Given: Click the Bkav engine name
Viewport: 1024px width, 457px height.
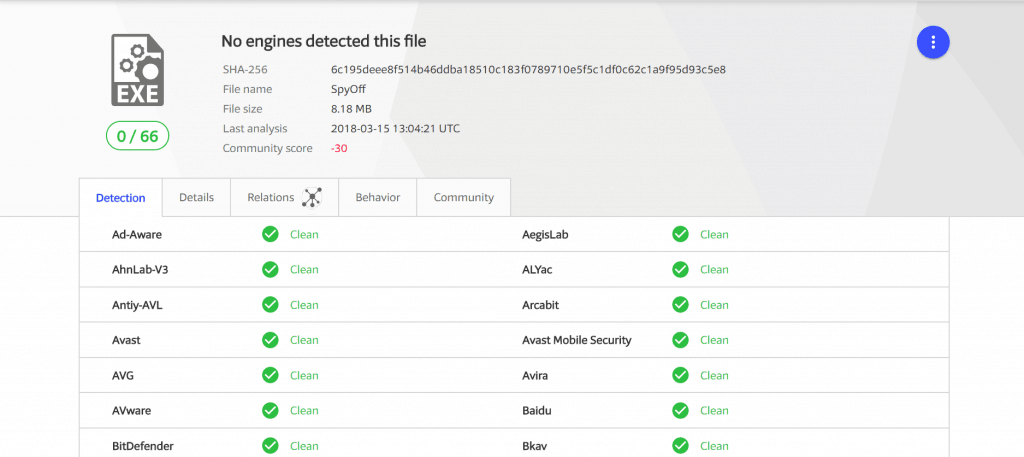Looking at the screenshot, I should tap(534, 446).
